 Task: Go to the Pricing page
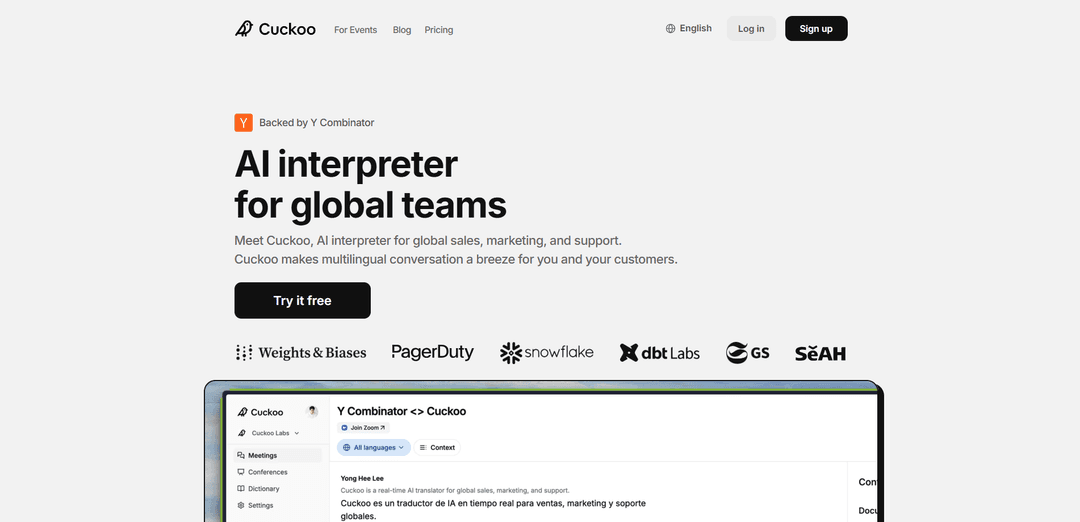click(x=439, y=30)
